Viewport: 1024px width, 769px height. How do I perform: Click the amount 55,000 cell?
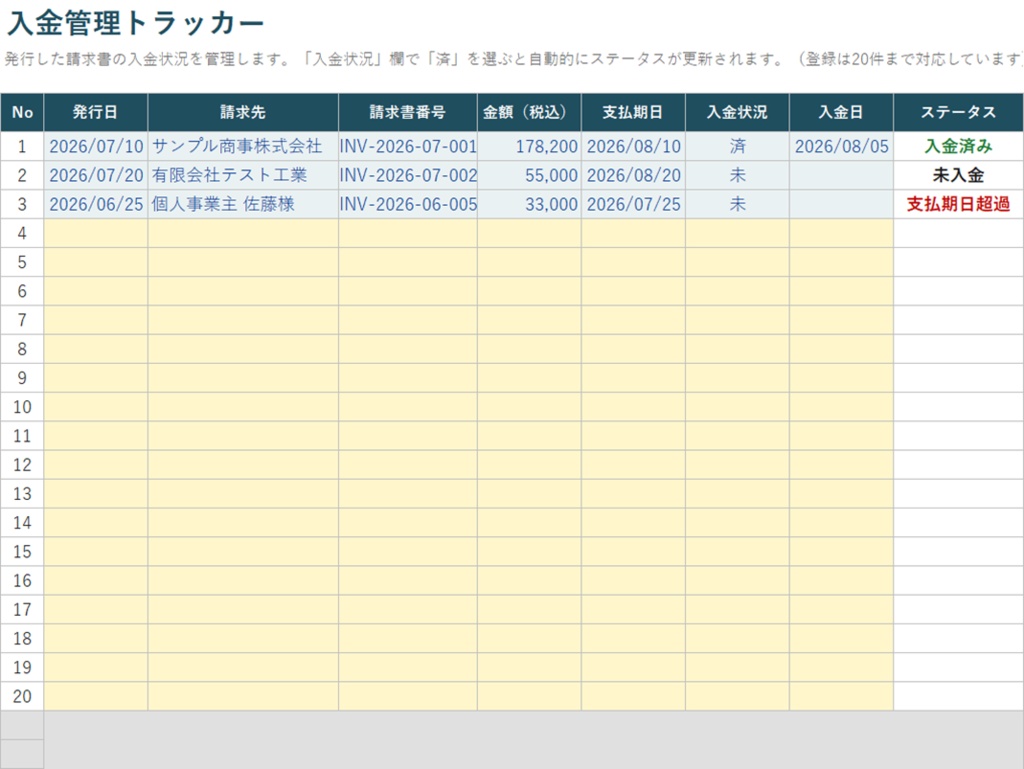click(x=529, y=176)
